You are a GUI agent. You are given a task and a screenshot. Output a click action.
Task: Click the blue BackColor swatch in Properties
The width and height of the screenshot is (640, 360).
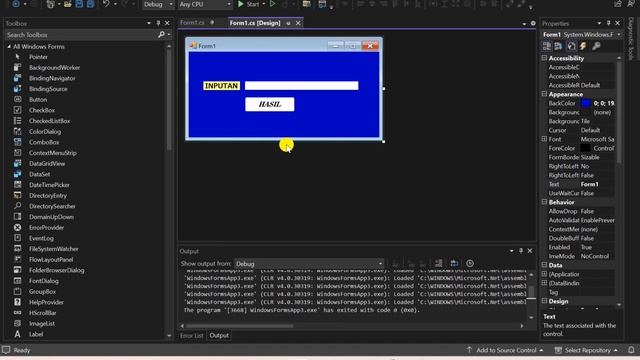click(586, 103)
